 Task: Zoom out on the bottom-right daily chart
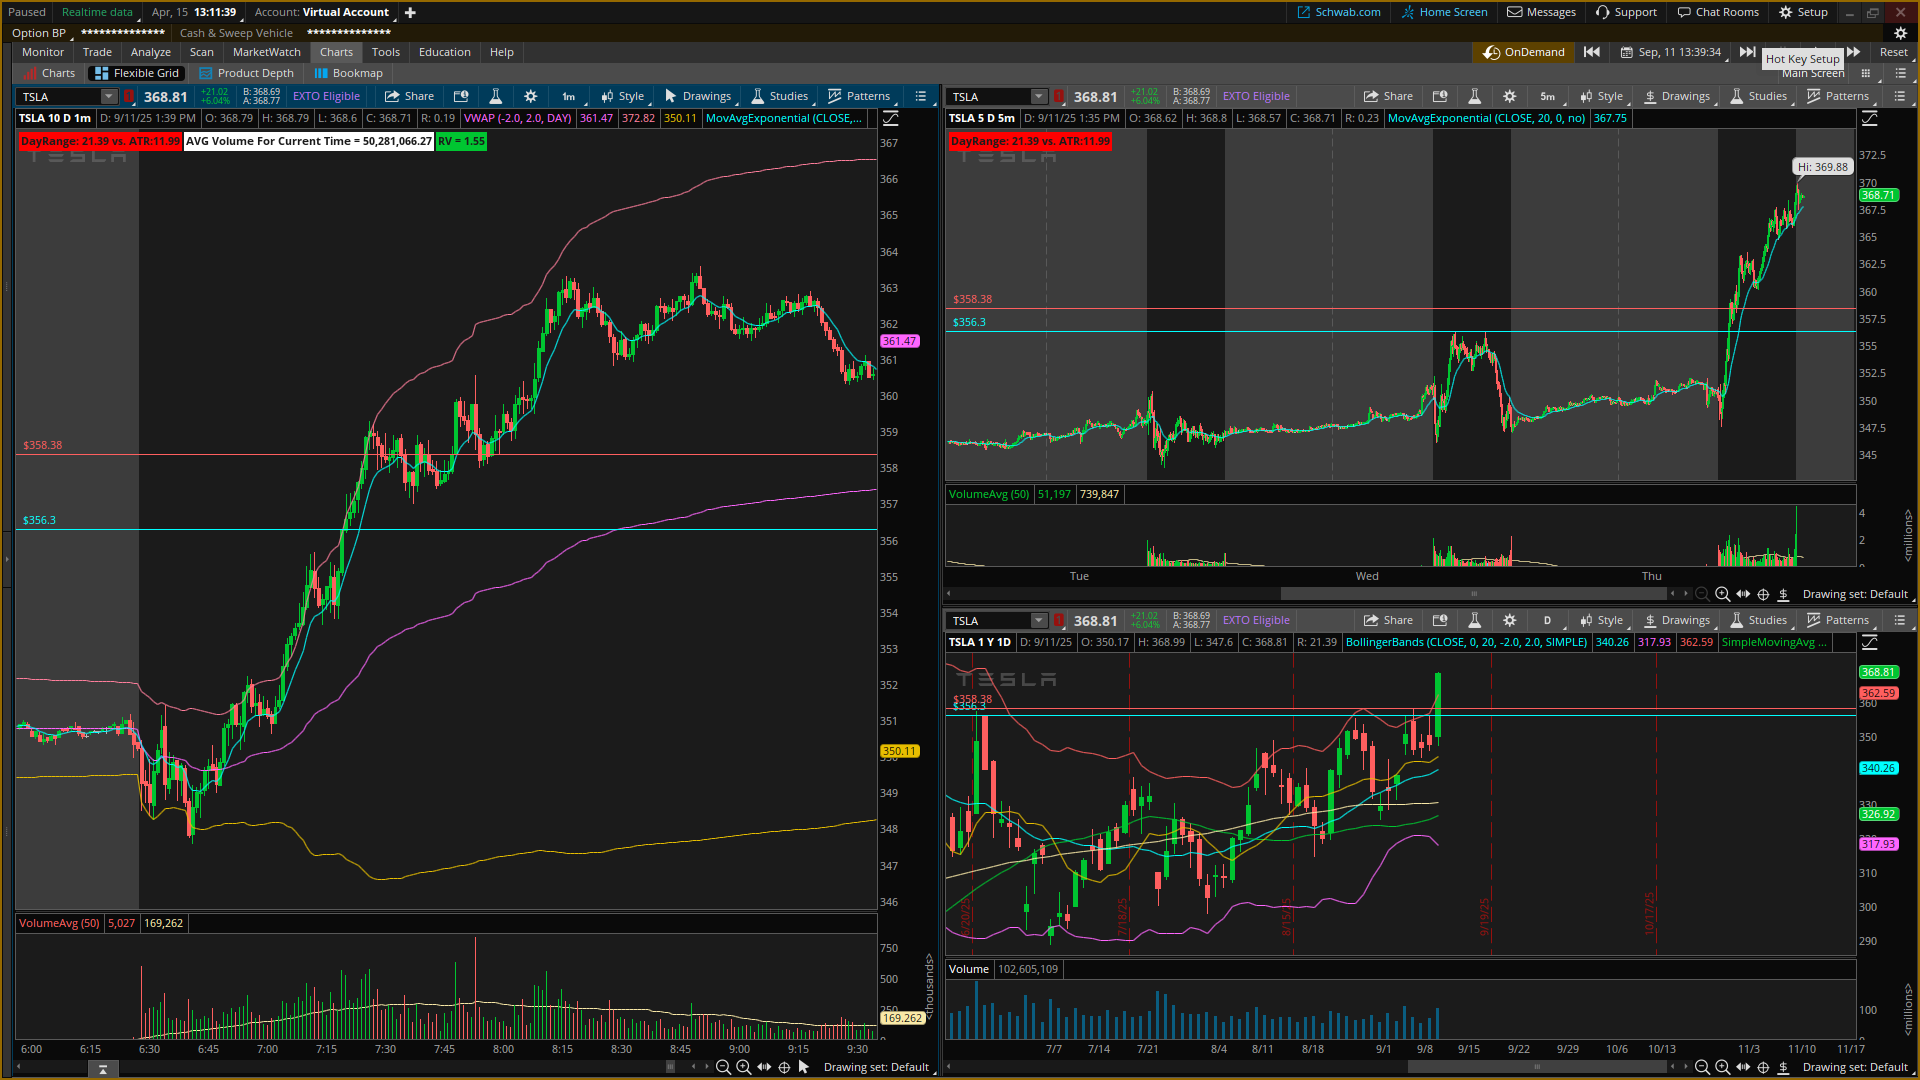tap(1702, 1067)
